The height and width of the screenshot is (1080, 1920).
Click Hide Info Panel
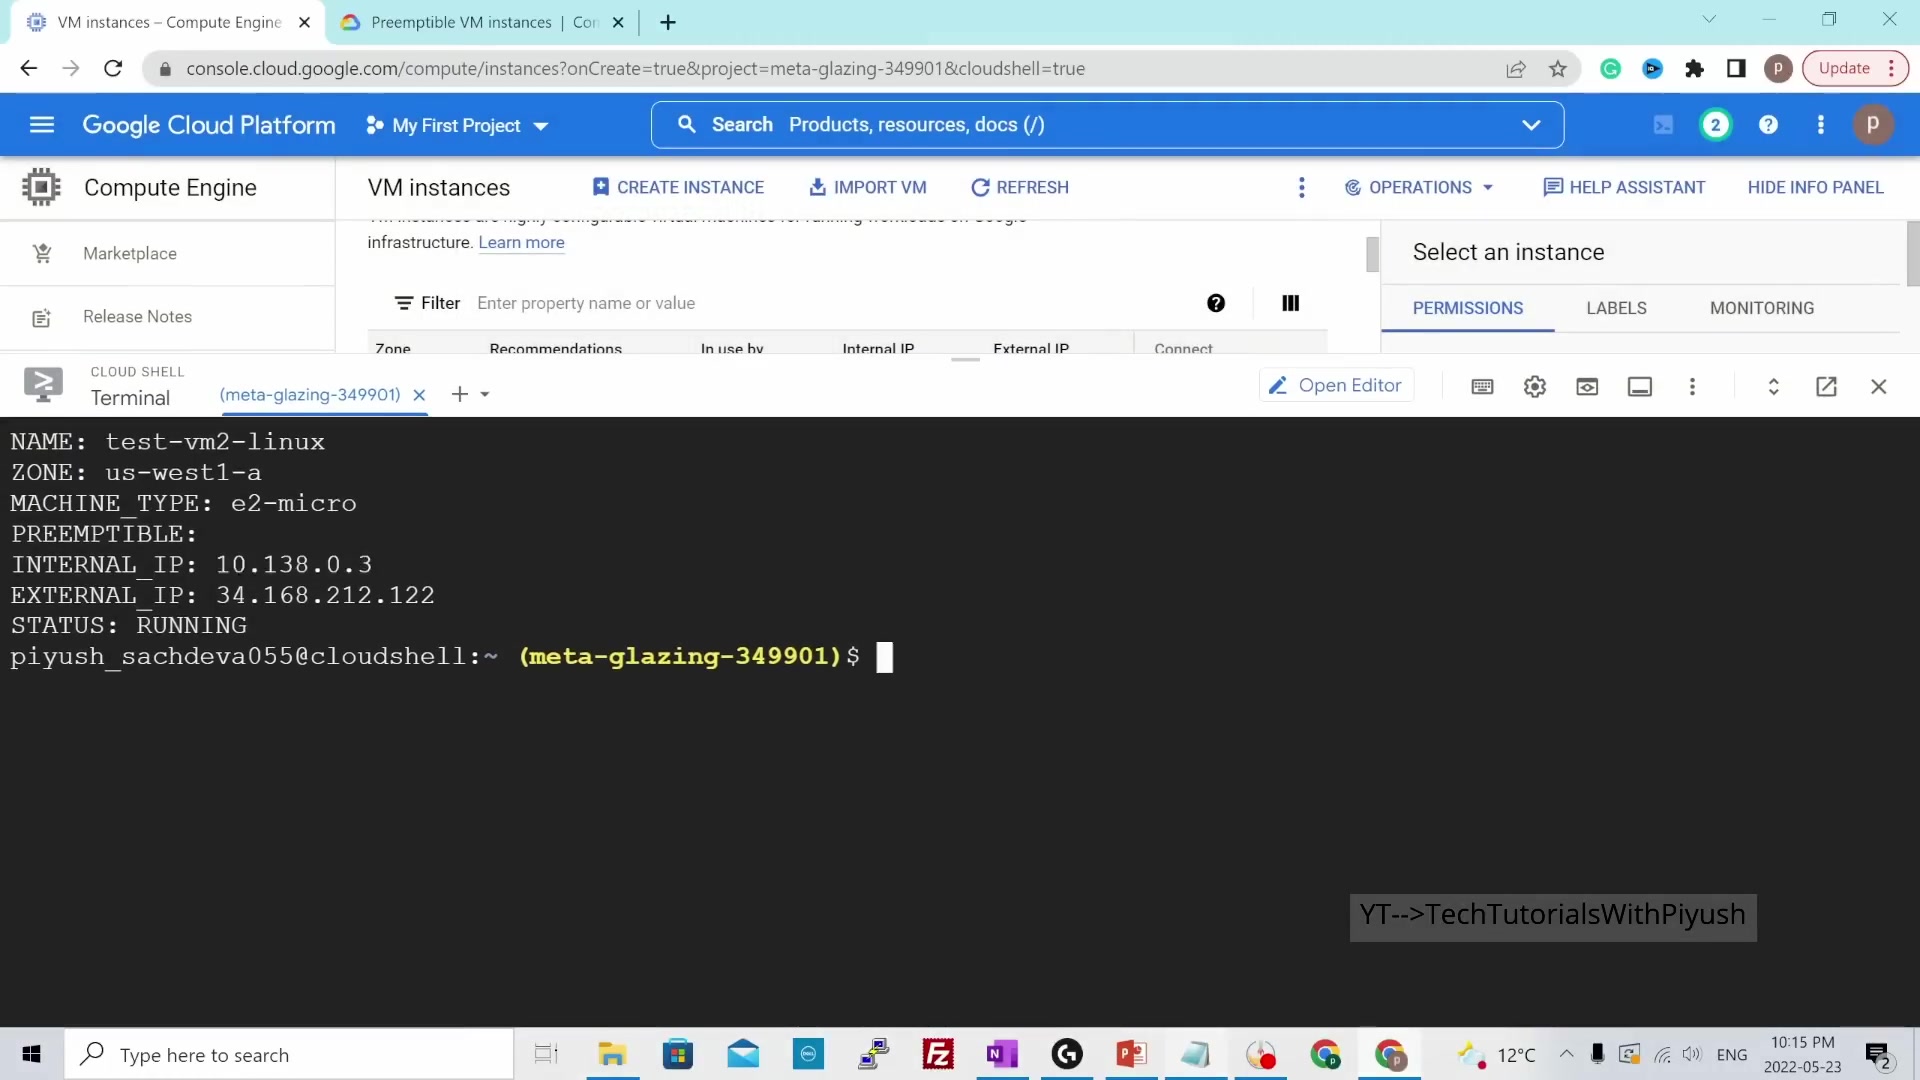click(x=1815, y=188)
